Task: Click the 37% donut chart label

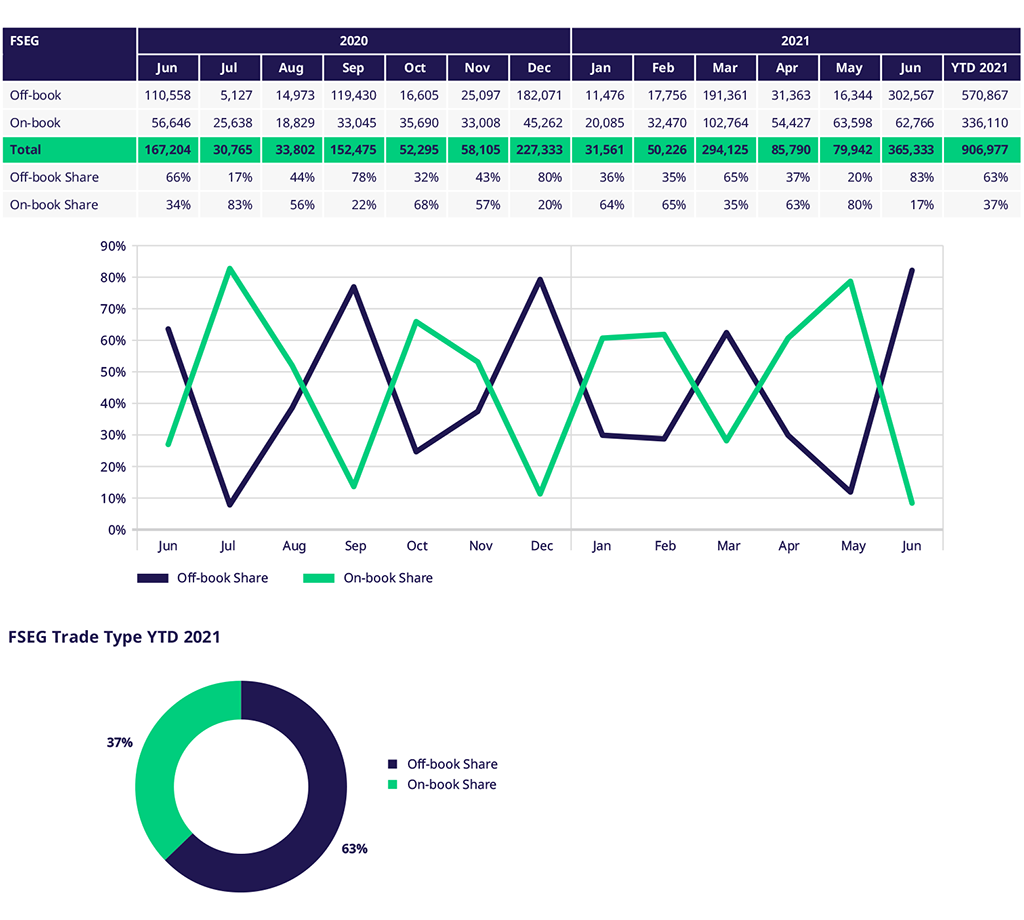Action: tap(119, 743)
